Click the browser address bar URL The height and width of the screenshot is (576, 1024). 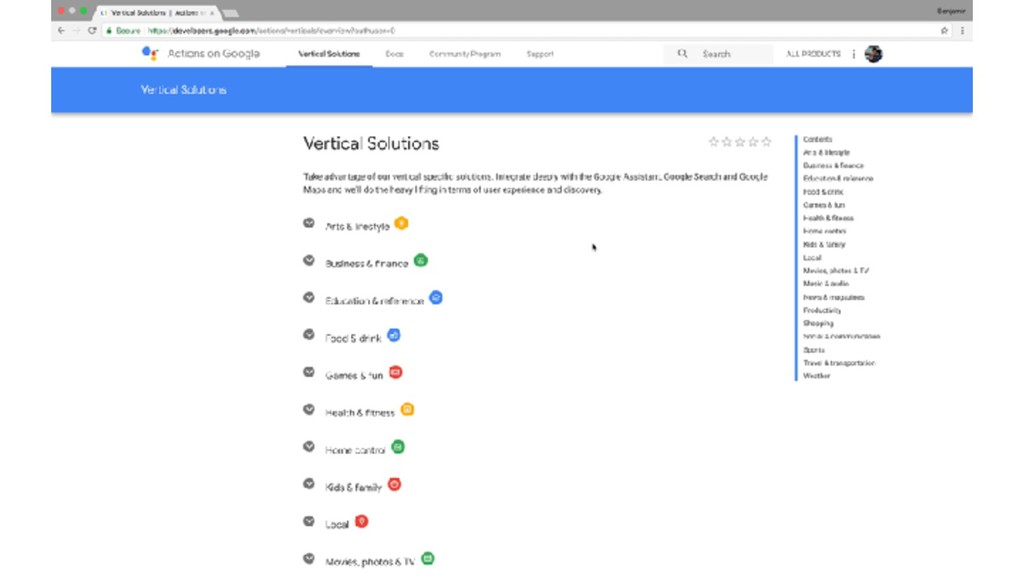[271, 31]
